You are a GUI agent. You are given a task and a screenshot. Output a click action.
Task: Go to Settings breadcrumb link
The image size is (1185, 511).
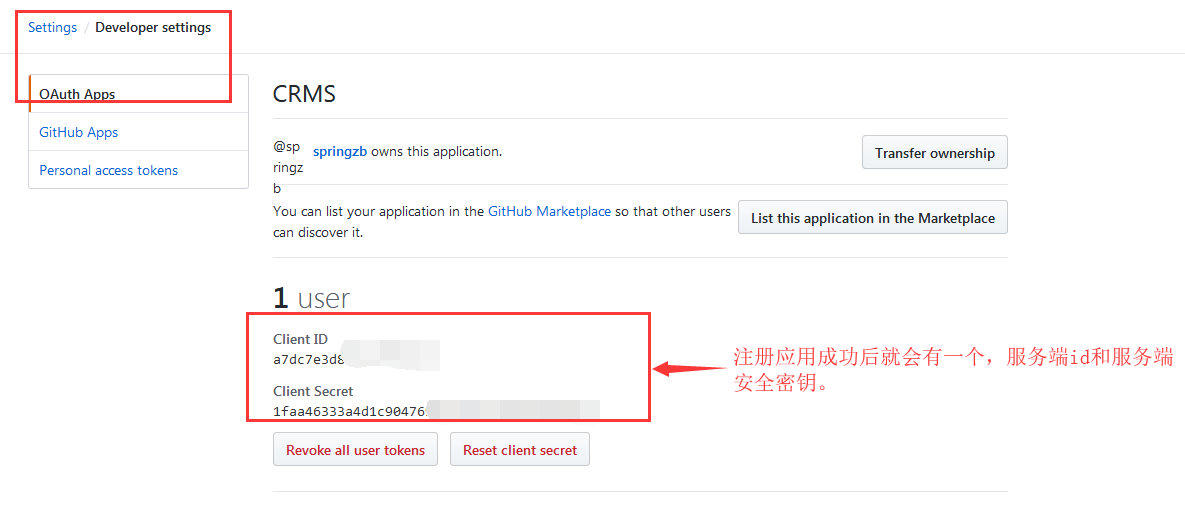click(x=52, y=28)
